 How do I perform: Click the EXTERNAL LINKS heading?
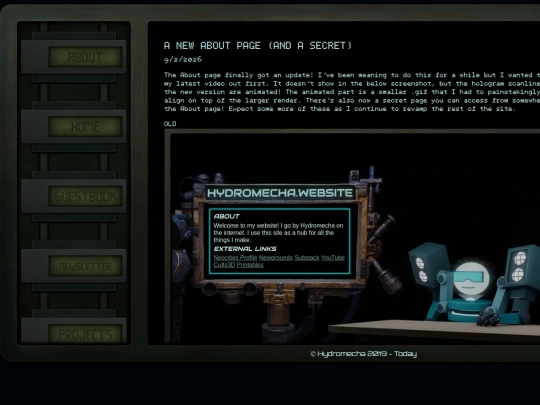tap(245, 249)
